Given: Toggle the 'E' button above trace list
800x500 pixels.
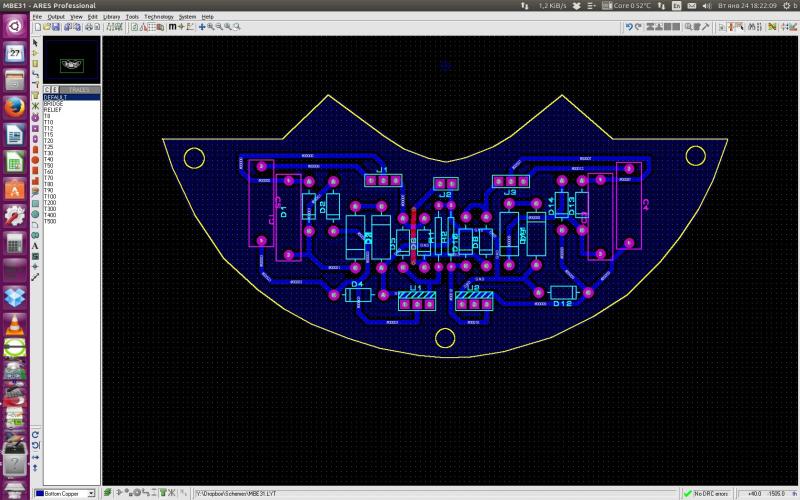Looking at the screenshot, I should click(54, 90).
